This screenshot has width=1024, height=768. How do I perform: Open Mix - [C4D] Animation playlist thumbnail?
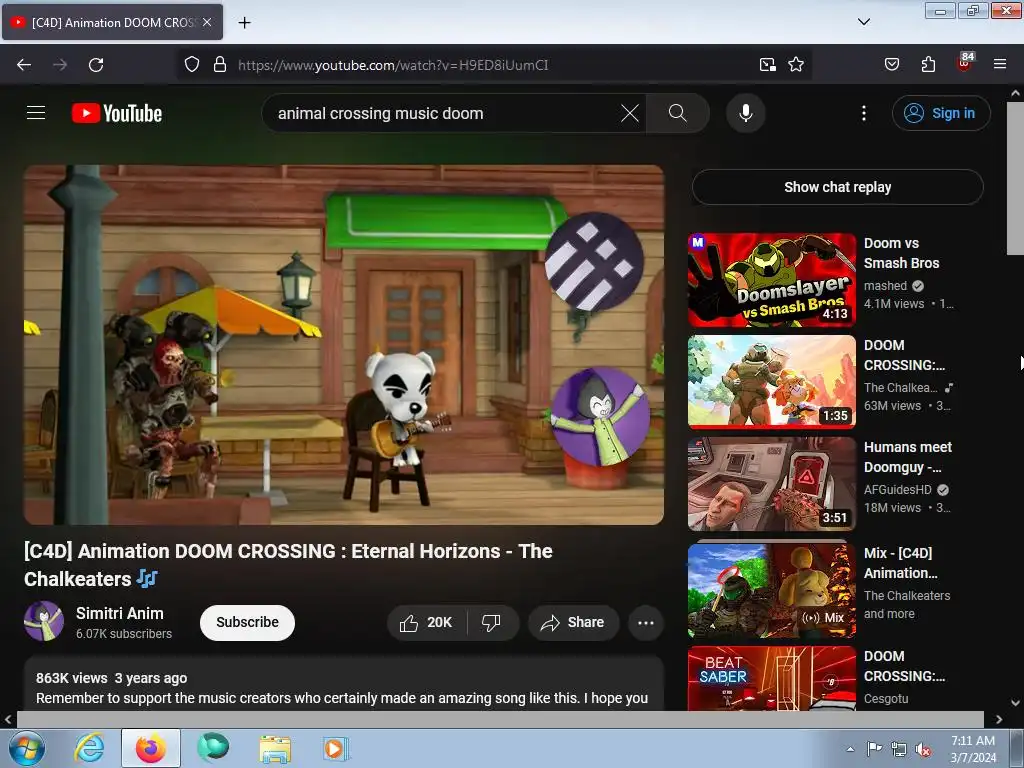coord(772,590)
